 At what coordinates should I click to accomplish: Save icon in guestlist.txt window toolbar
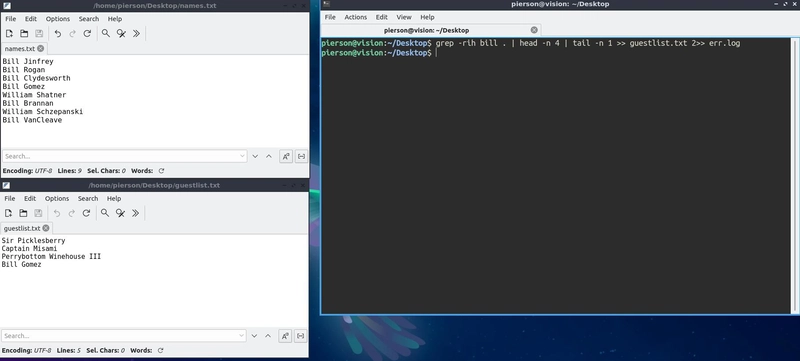(x=38, y=213)
